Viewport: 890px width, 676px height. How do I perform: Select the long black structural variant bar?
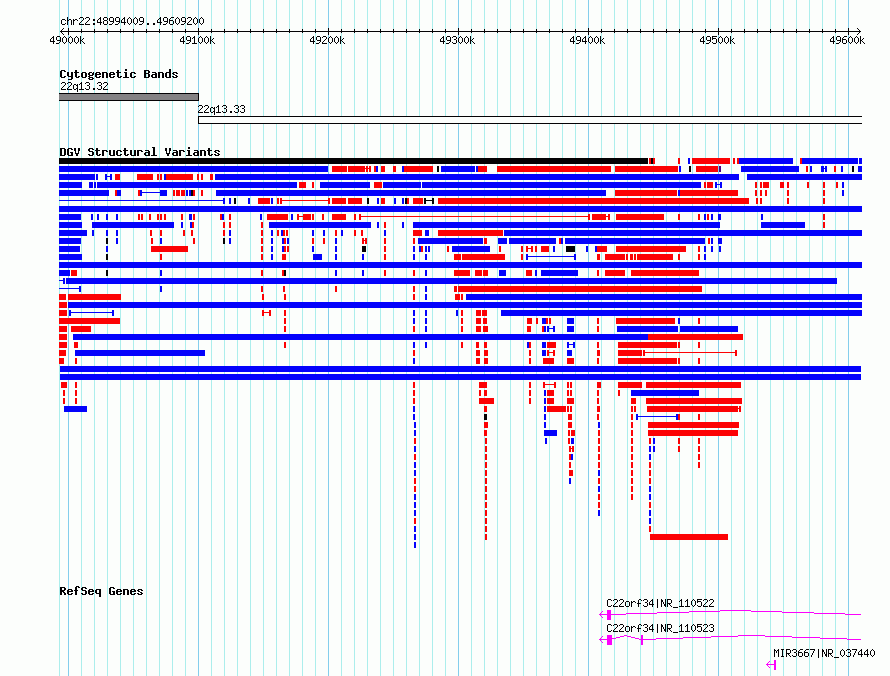(353, 161)
